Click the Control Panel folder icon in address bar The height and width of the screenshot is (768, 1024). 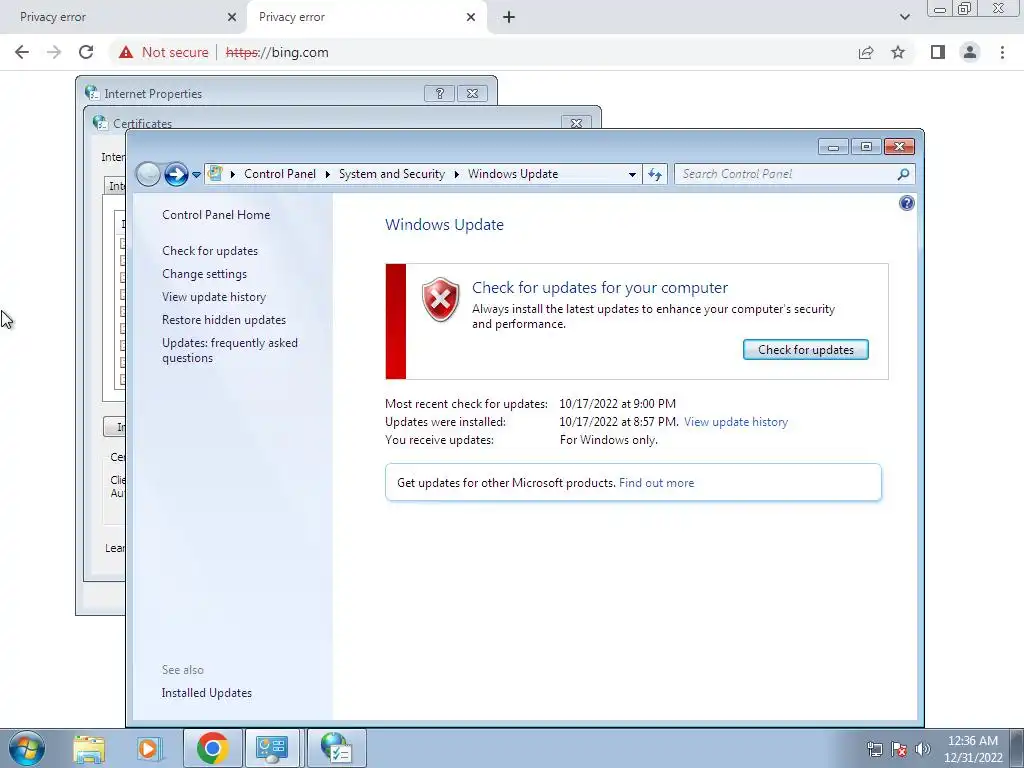pos(215,174)
